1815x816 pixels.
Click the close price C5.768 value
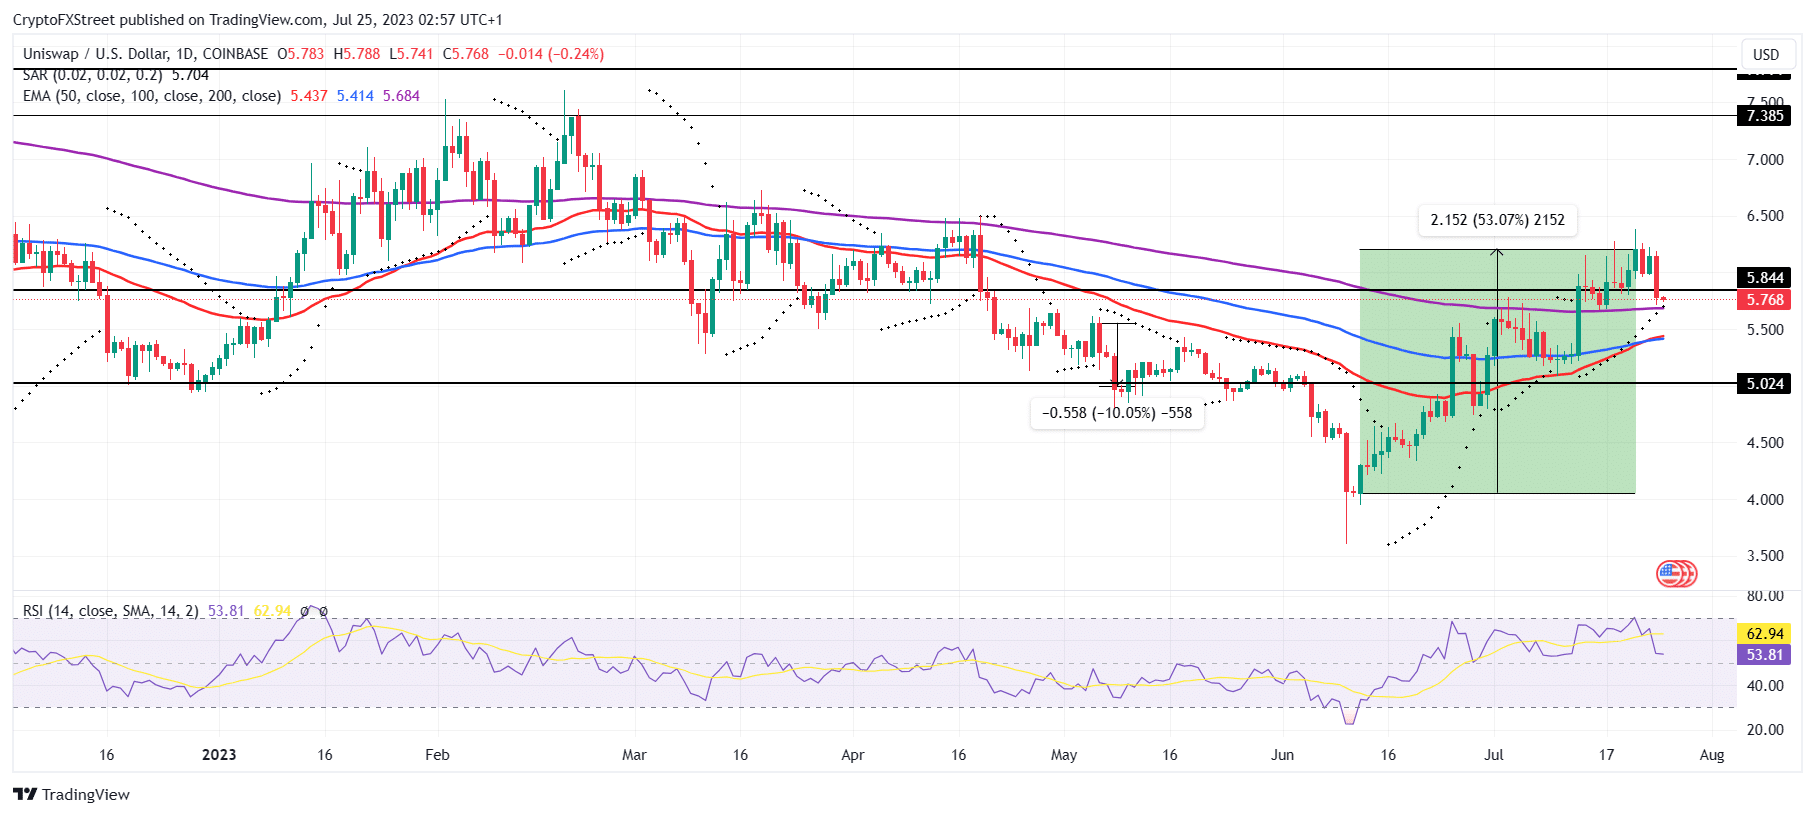tap(466, 54)
